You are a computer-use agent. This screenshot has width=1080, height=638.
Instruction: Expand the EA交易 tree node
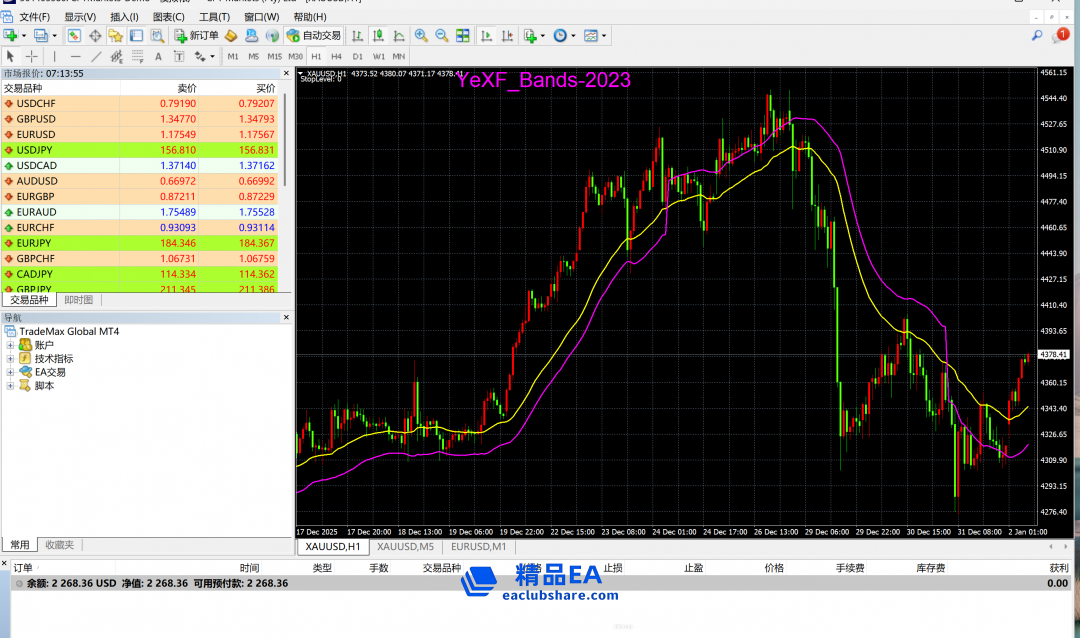[11, 372]
